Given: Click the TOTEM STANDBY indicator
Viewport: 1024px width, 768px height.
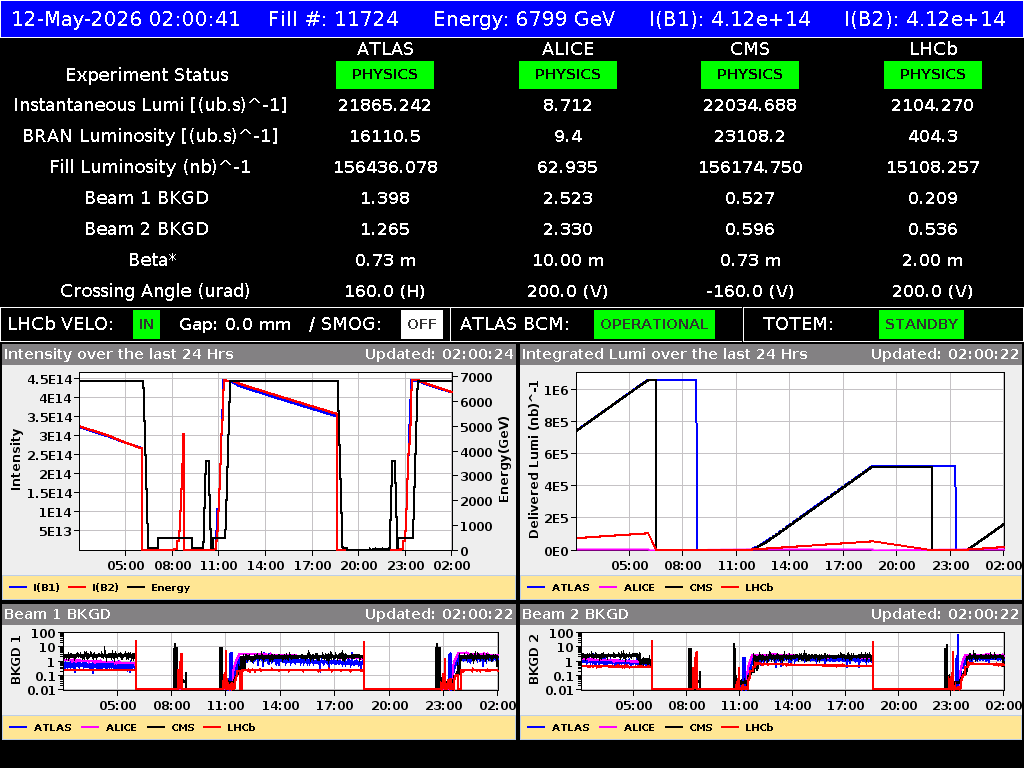Looking at the screenshot, I should 921,325.
